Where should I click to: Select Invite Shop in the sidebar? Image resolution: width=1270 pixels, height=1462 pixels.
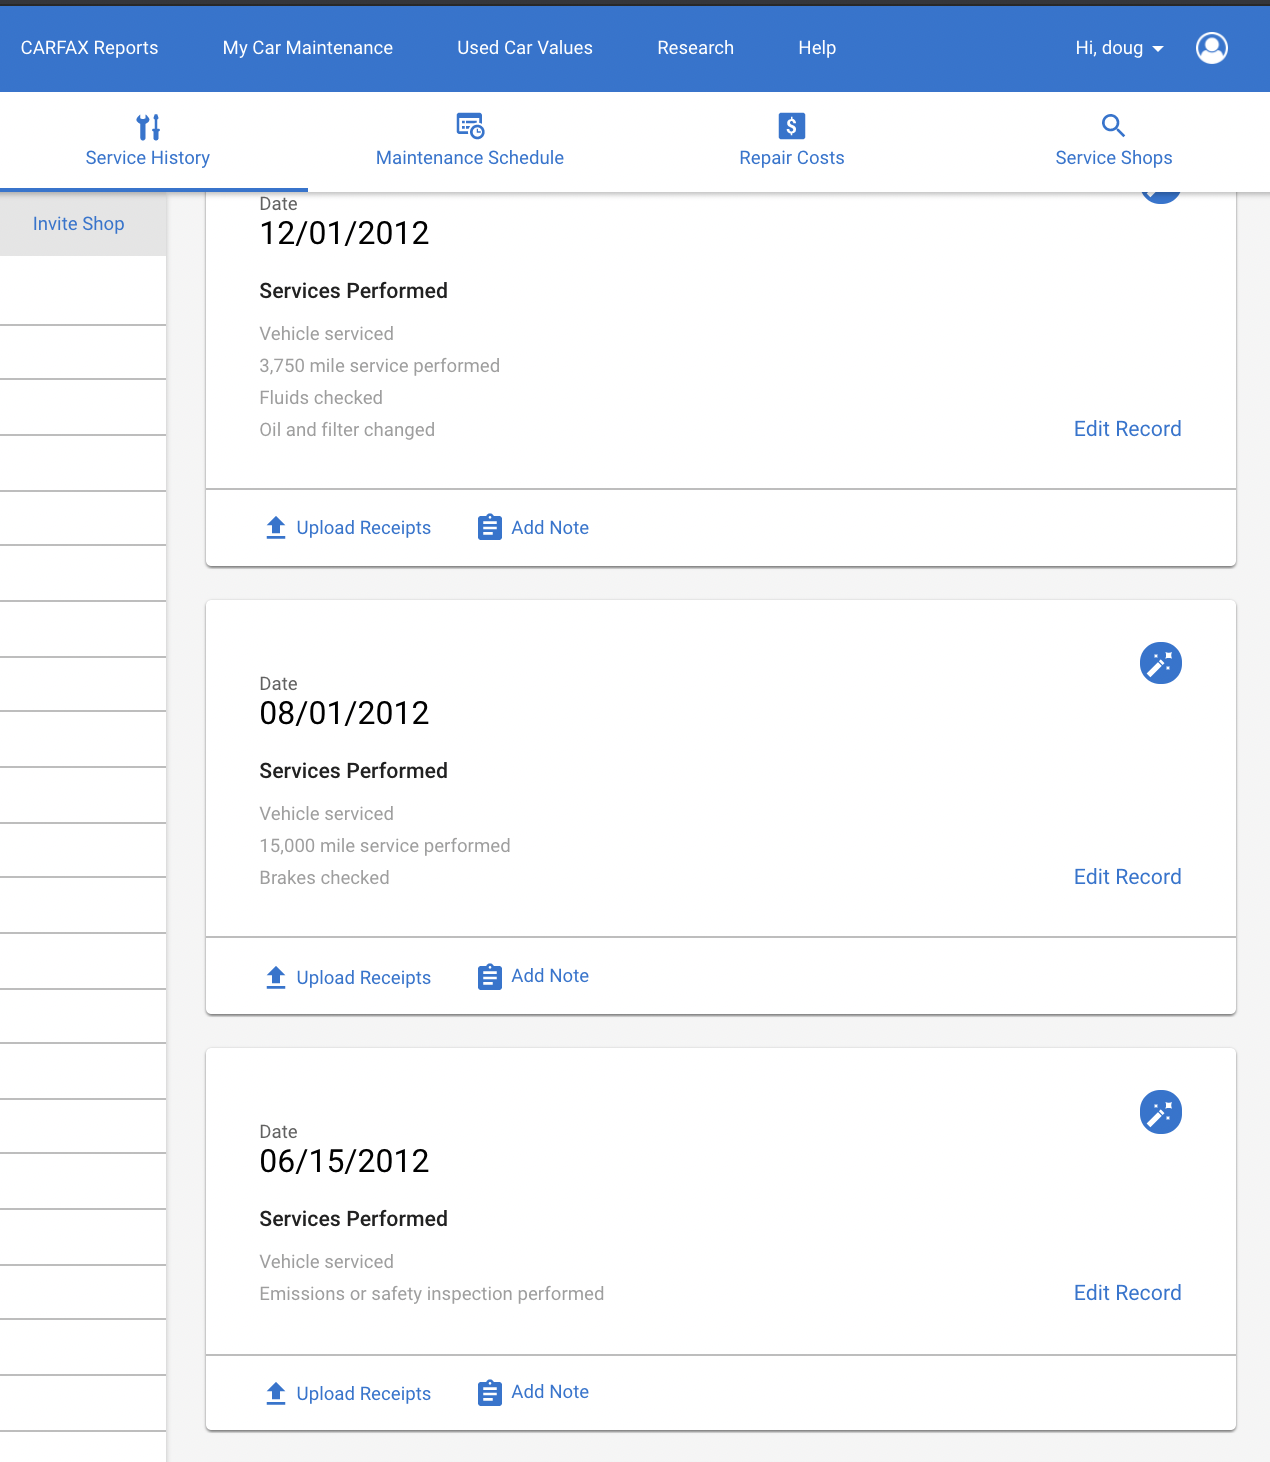(79, 224)
